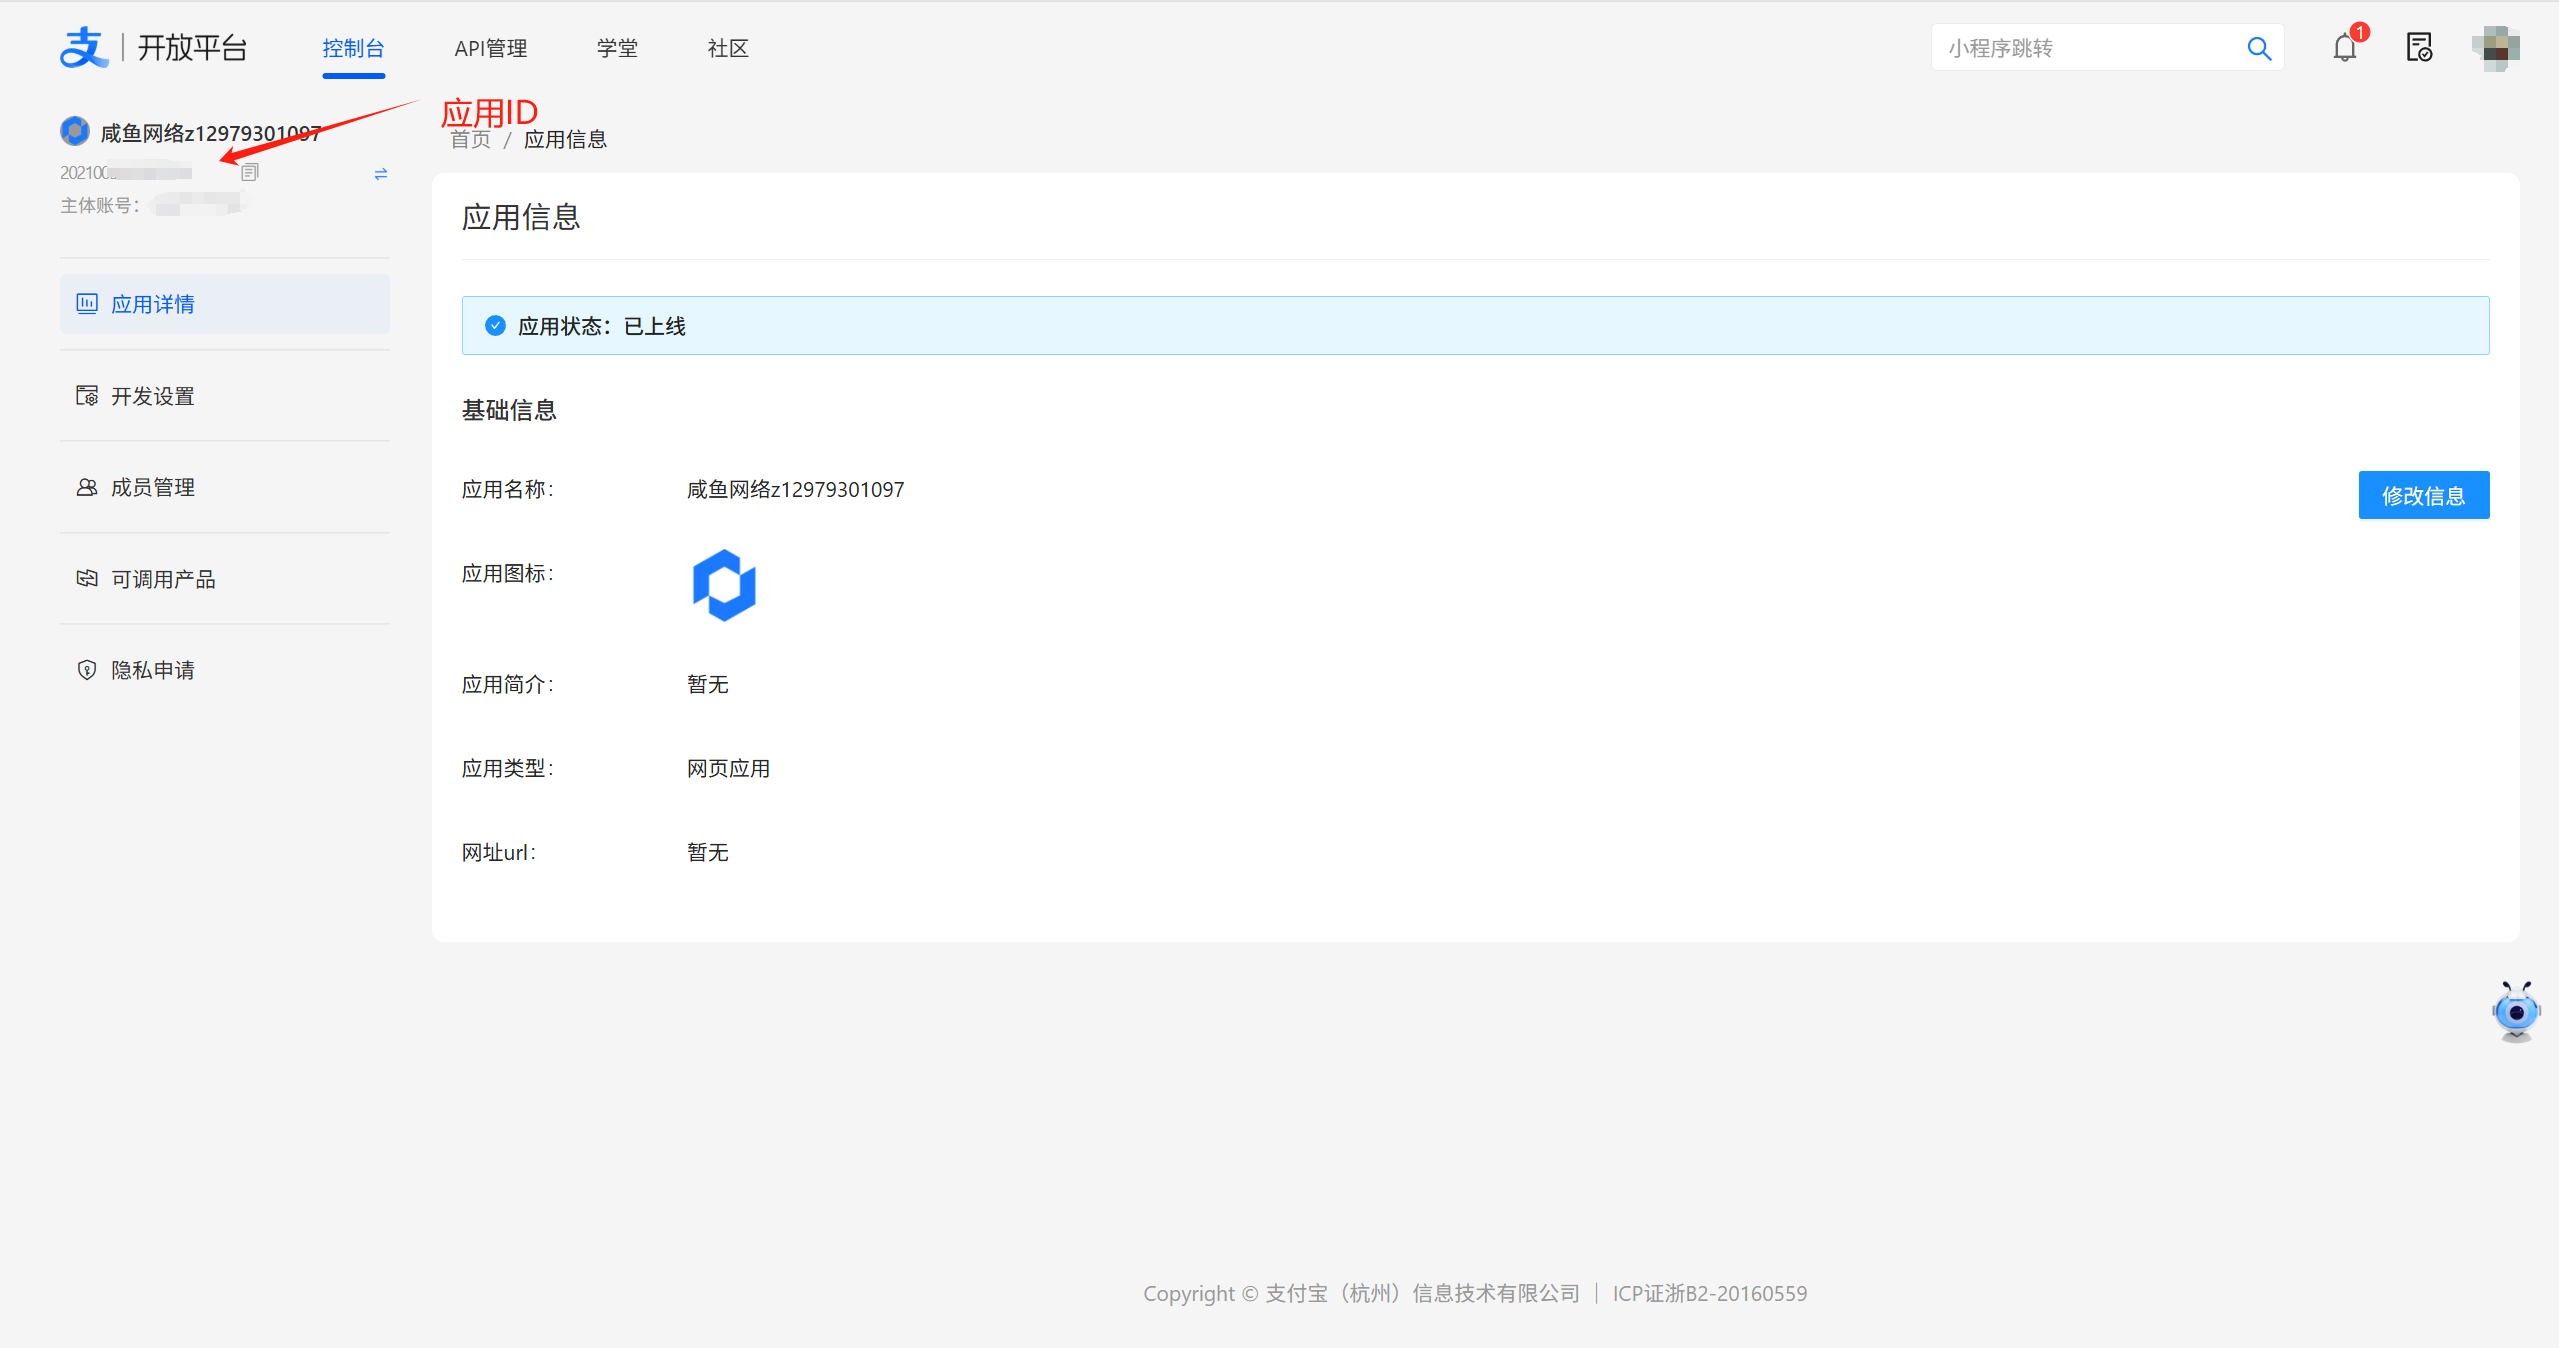Click the search magnifier icon
Viewport: 2559px width, 1348px height.
[x=2259, y=48]
